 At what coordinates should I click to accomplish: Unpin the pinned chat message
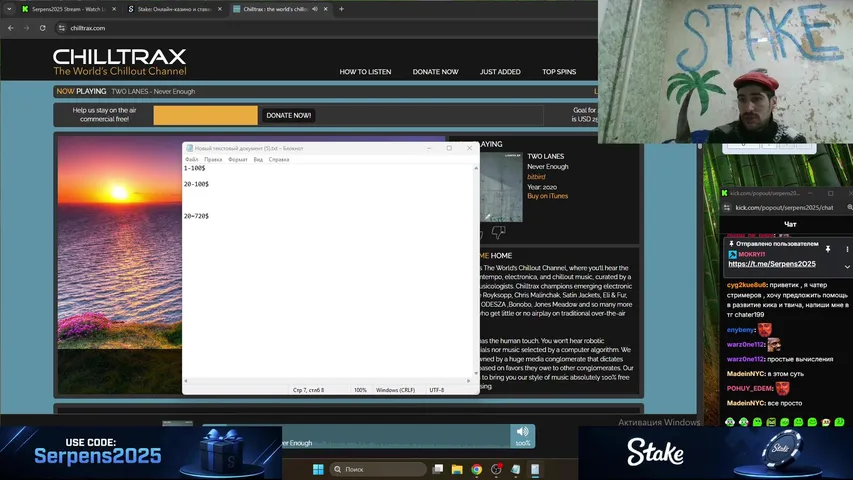827,249
